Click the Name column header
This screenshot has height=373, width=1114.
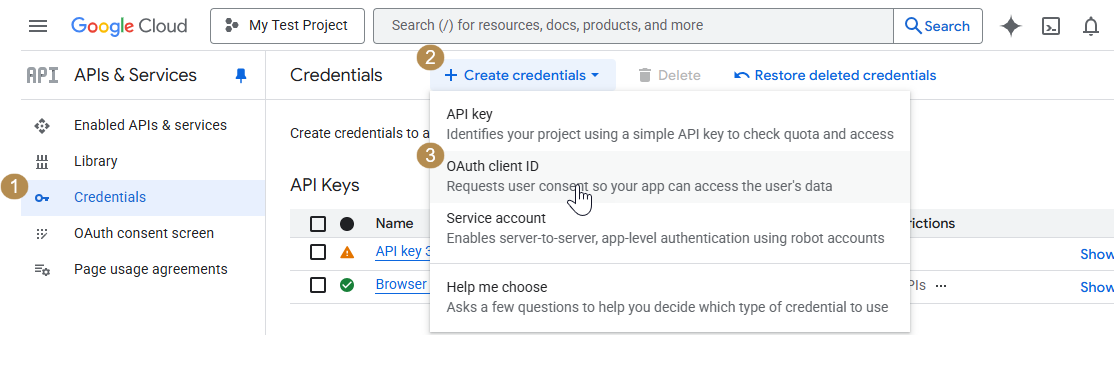tap(394, 223)
